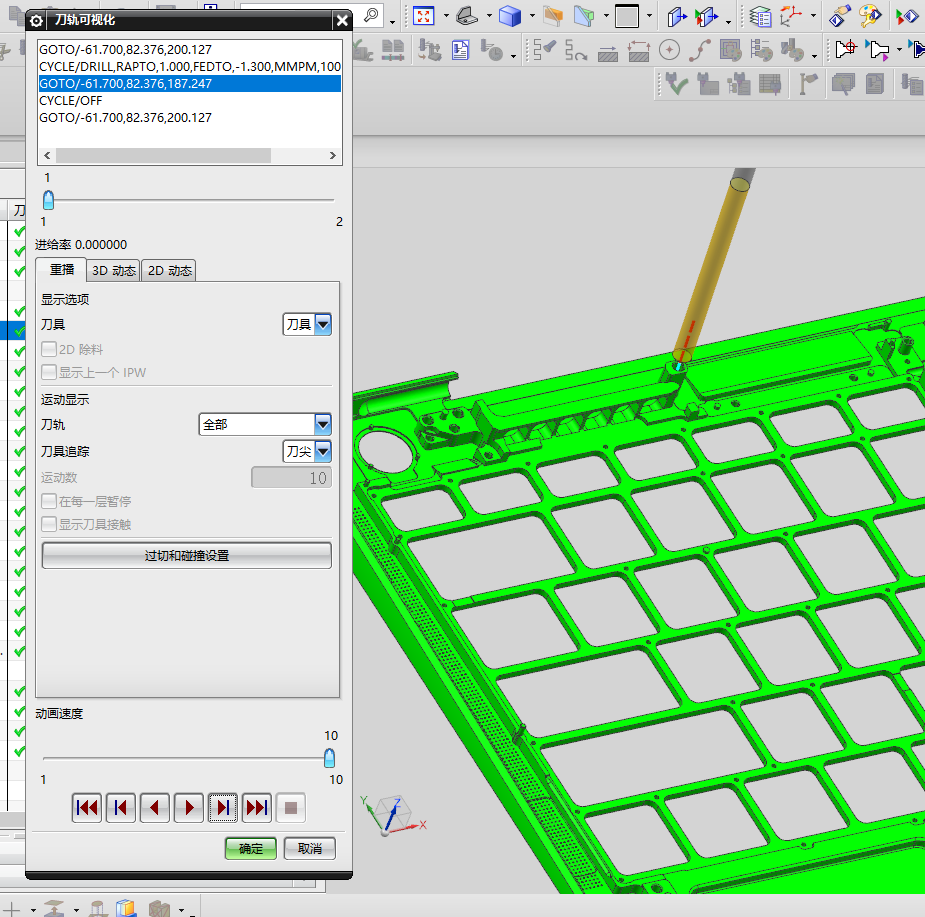This screenshot has width=925, height=917.
Task: Open dropdown arrow next to shaded cube icon
Action: [532, 16]
